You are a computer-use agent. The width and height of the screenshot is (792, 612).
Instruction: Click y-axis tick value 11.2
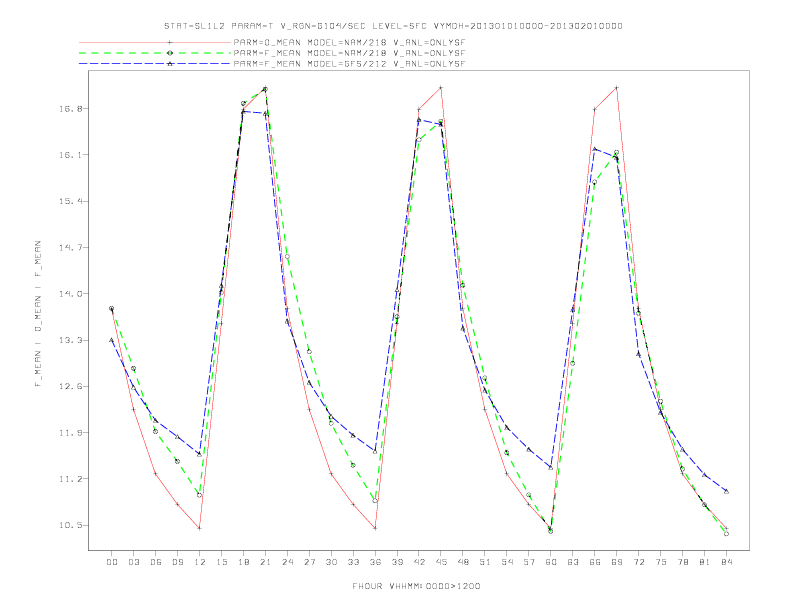point(70,479)
